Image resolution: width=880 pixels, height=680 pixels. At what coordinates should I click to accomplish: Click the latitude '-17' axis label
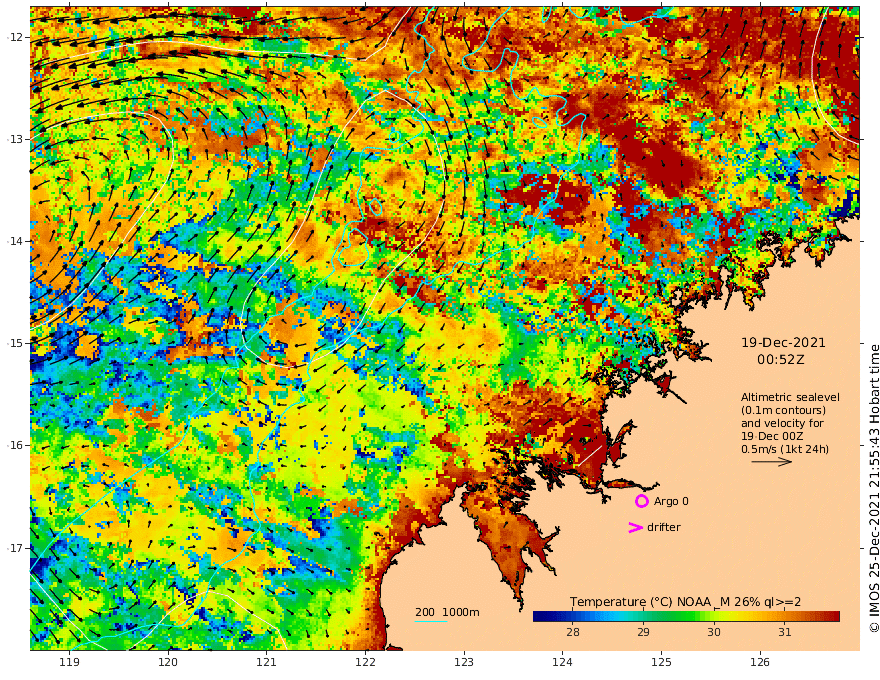click(x=15, y=548)
